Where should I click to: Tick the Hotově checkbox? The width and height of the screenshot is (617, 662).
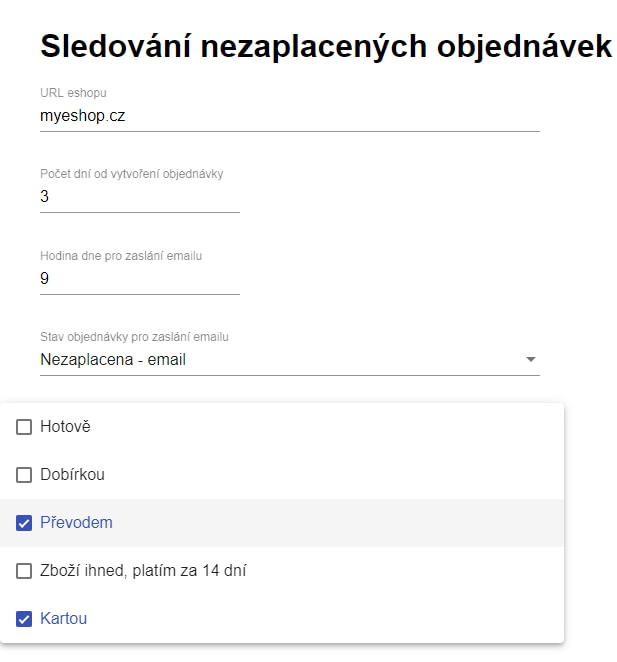coord(24,427)
